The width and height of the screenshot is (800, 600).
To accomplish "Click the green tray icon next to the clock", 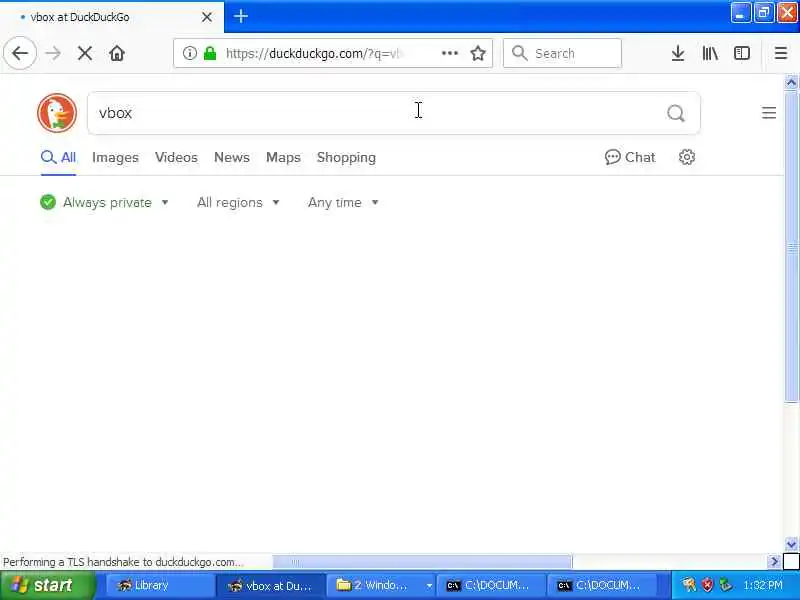I will tap(725, 585).
